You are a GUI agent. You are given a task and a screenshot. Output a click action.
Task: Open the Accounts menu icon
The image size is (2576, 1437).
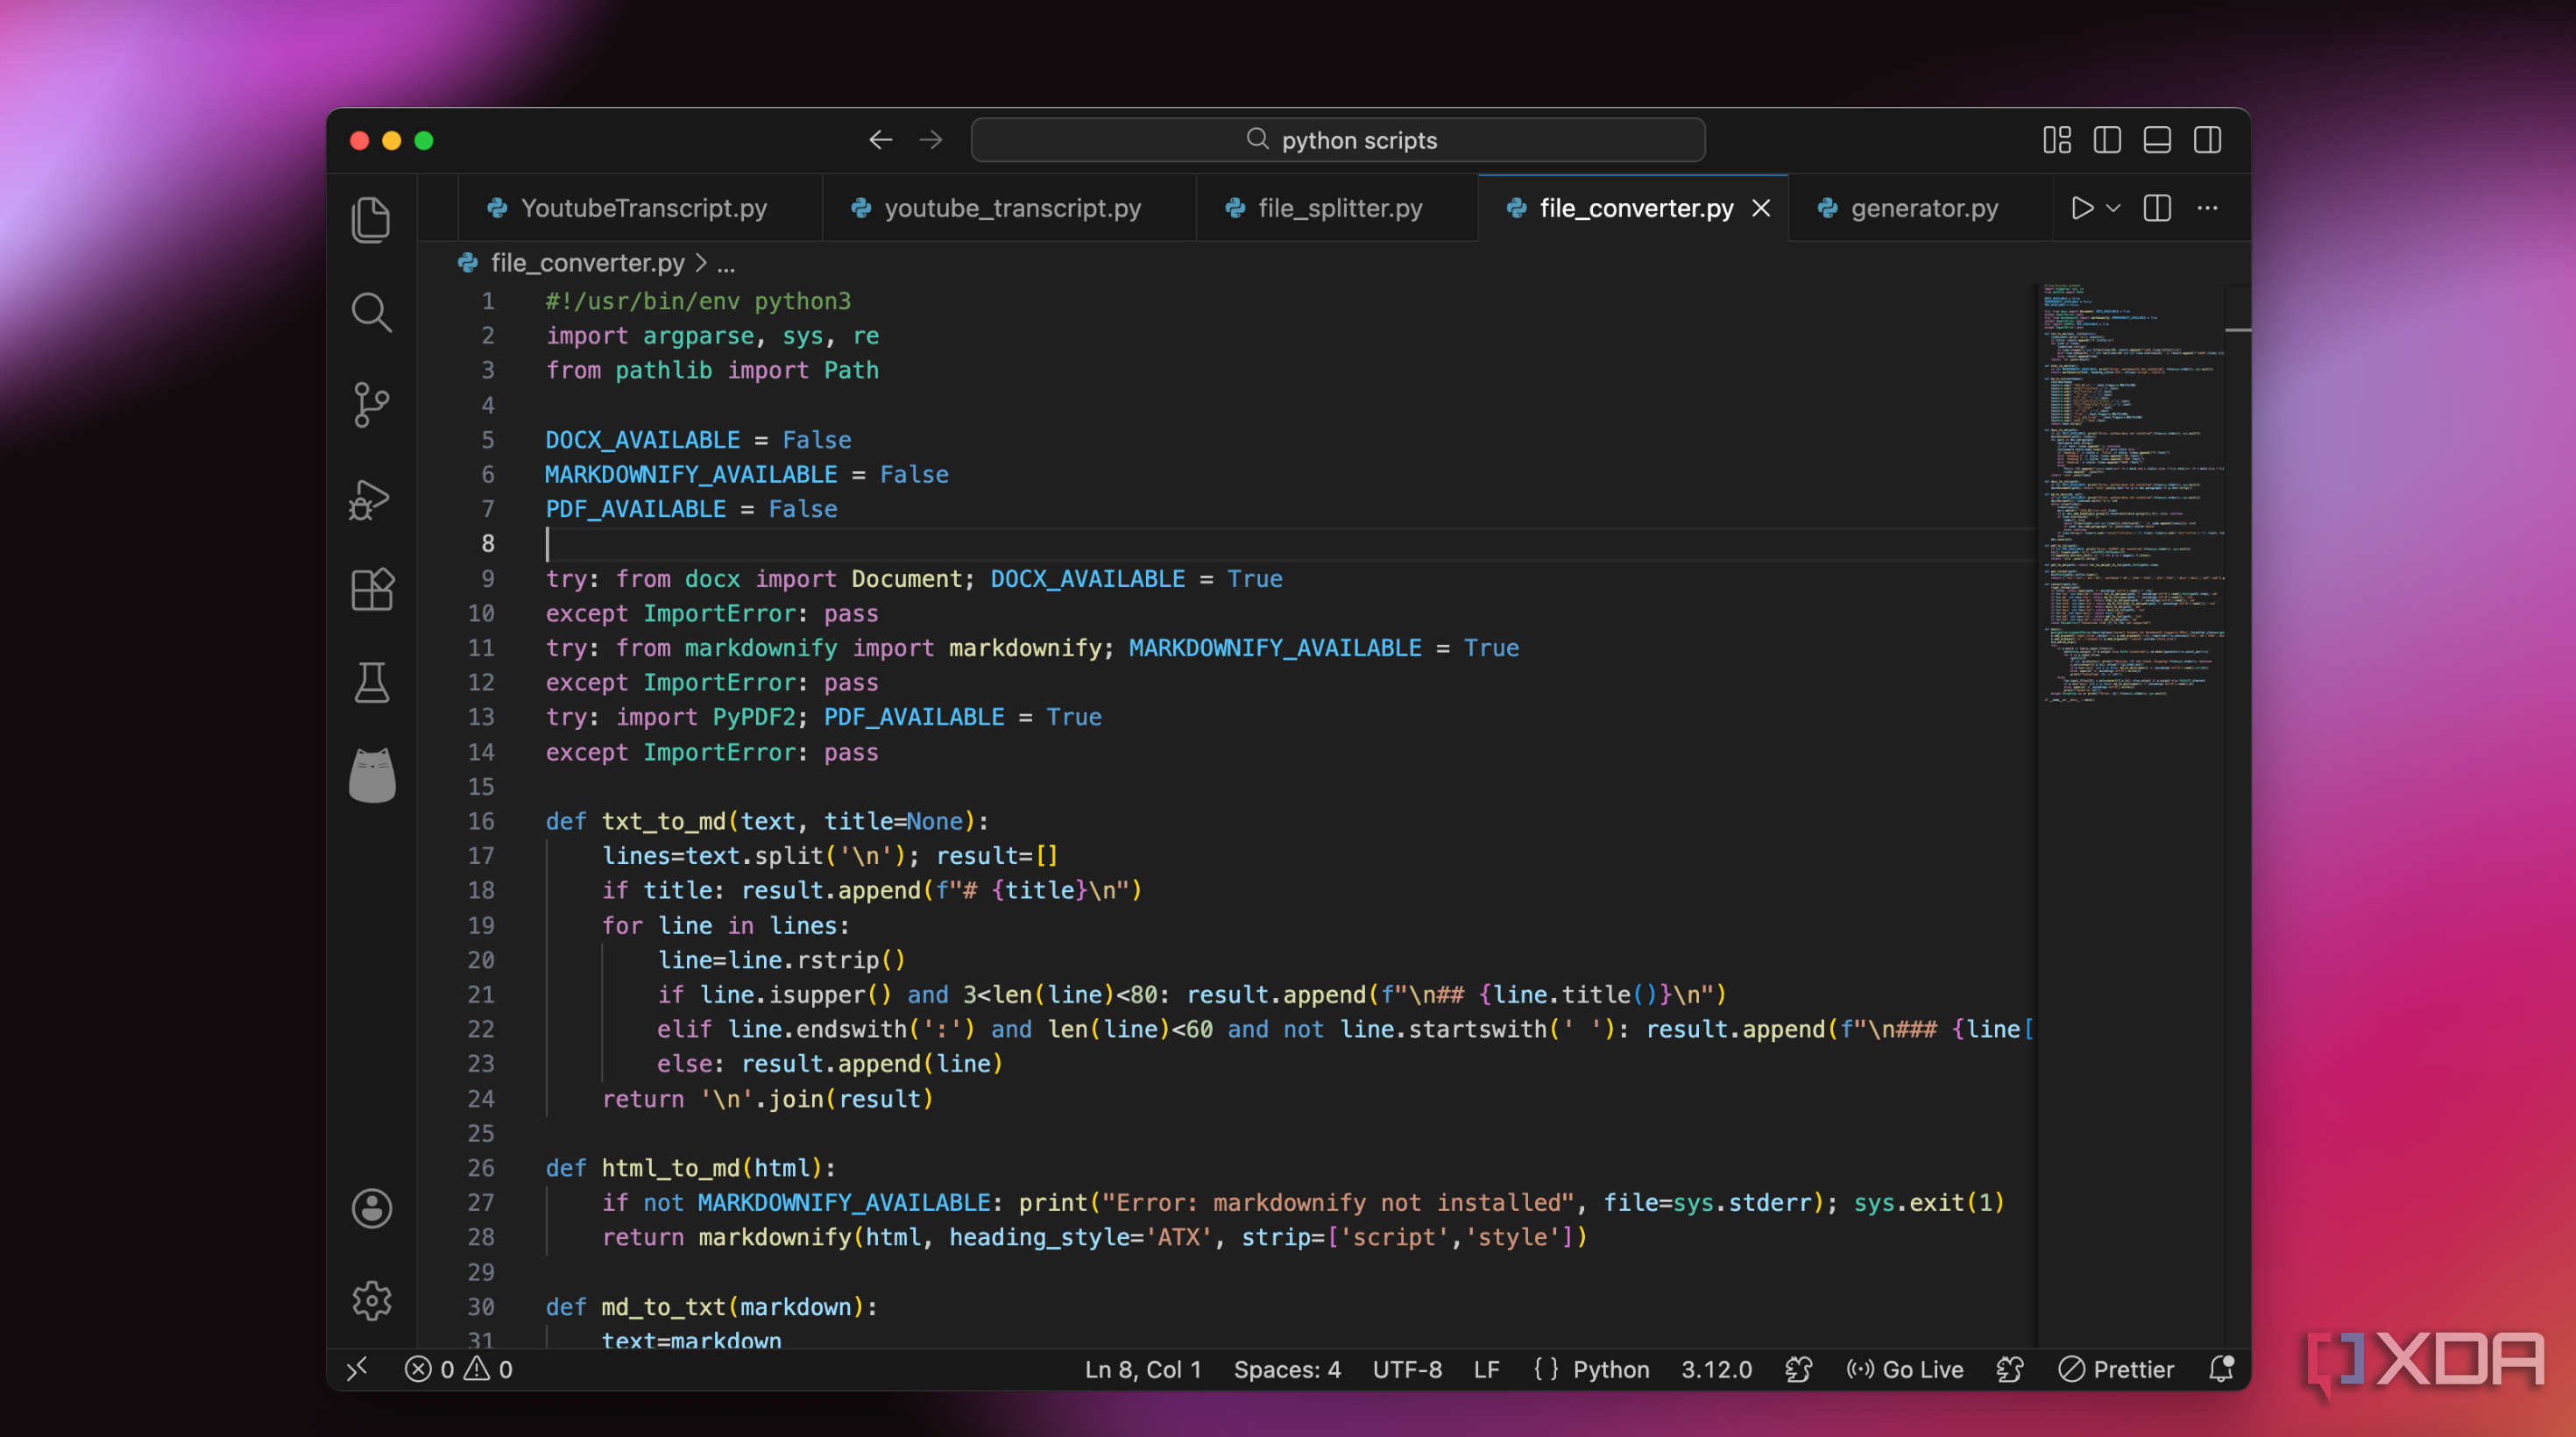pos(371,1208)
